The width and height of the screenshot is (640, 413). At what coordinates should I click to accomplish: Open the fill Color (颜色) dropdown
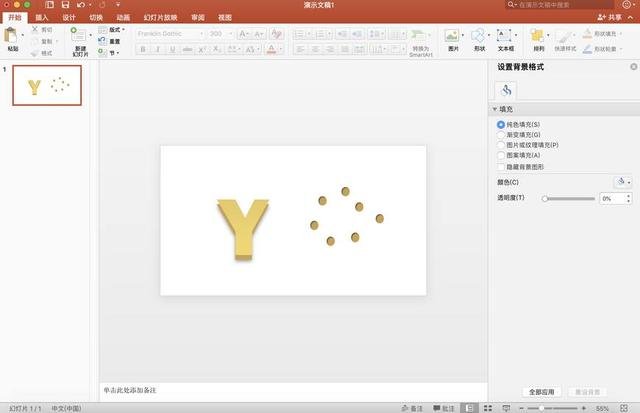[x=622, y=182]
